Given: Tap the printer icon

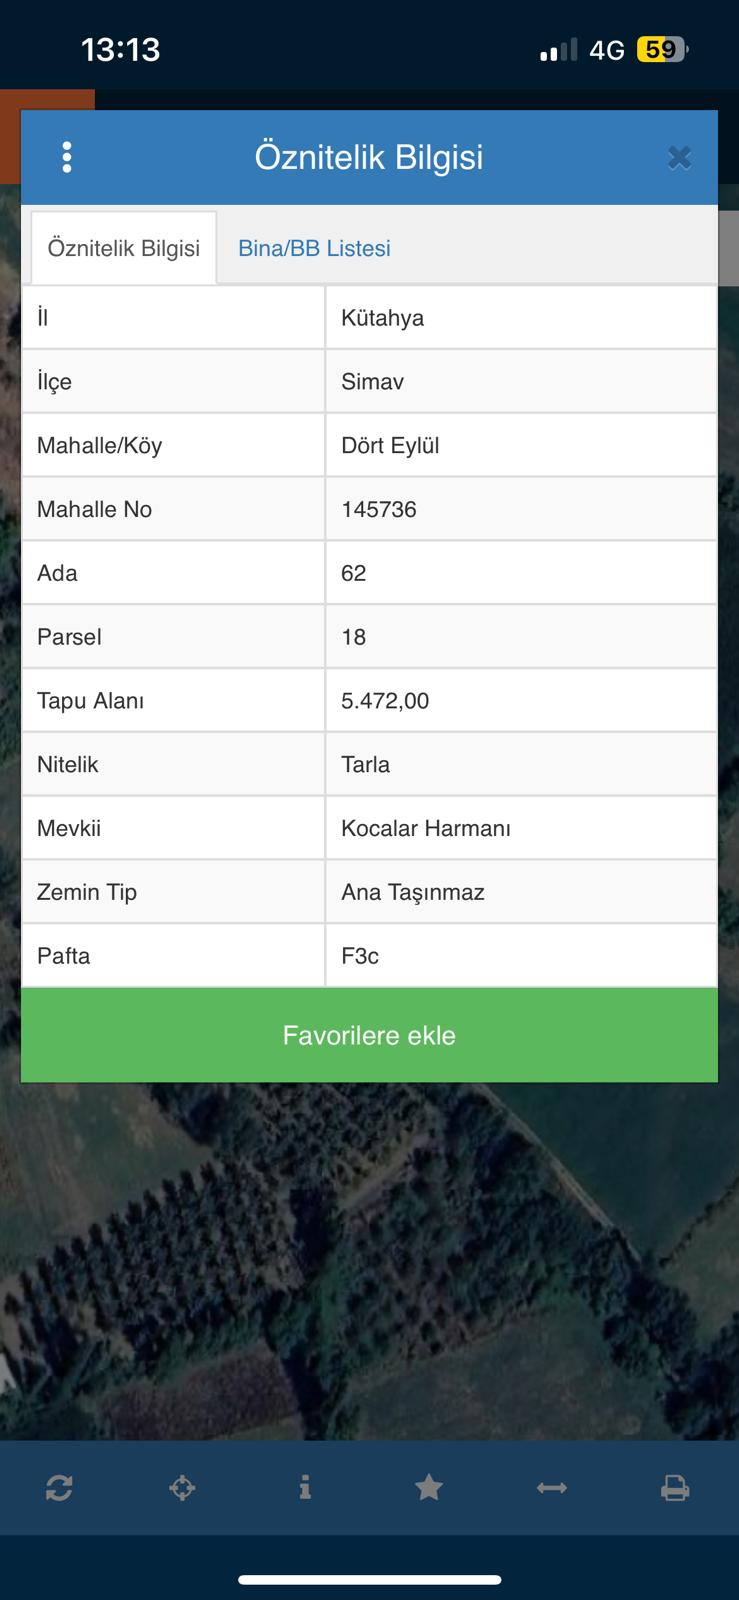Looking at the screenshot, I should pyautogui.click(x=675, y=1488).
